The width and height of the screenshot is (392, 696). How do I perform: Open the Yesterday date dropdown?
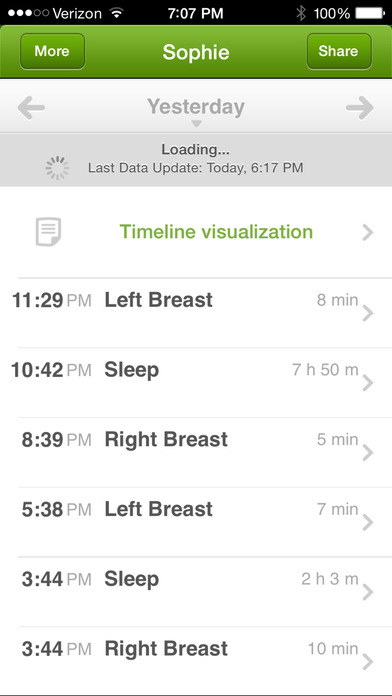tap(196, 110)
